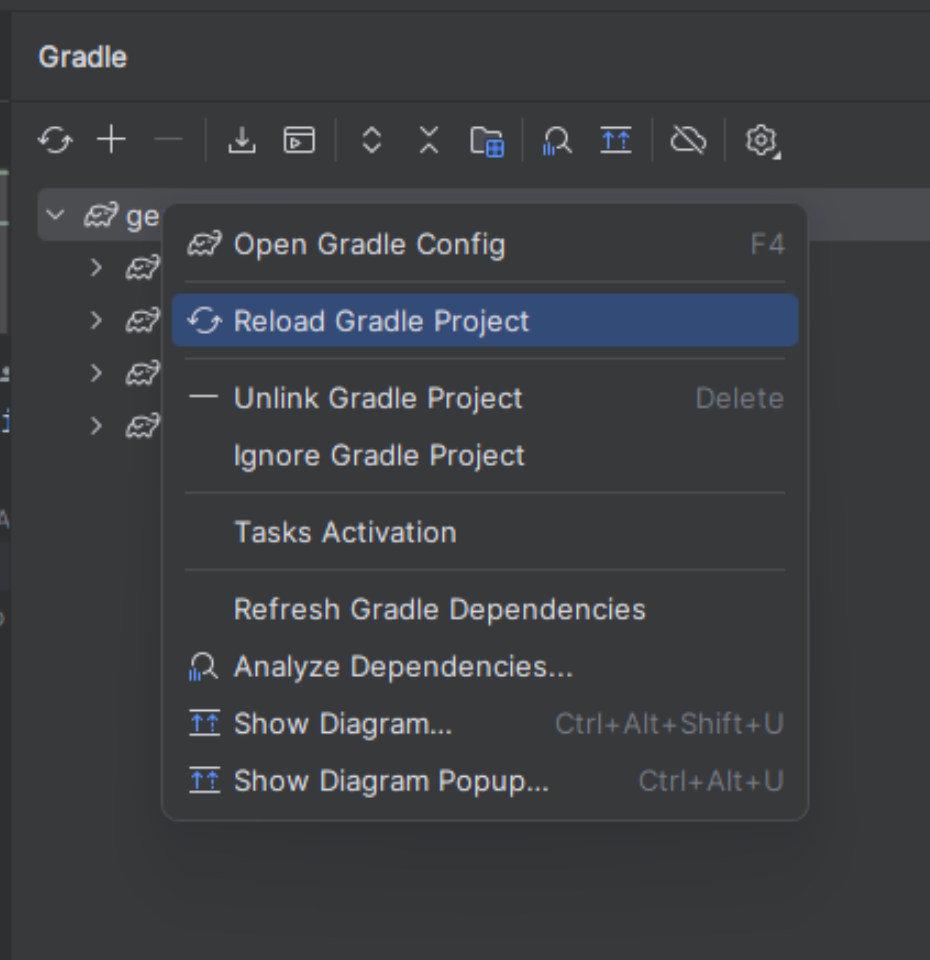Click Collapse All toolbar icon

[429, 141]
